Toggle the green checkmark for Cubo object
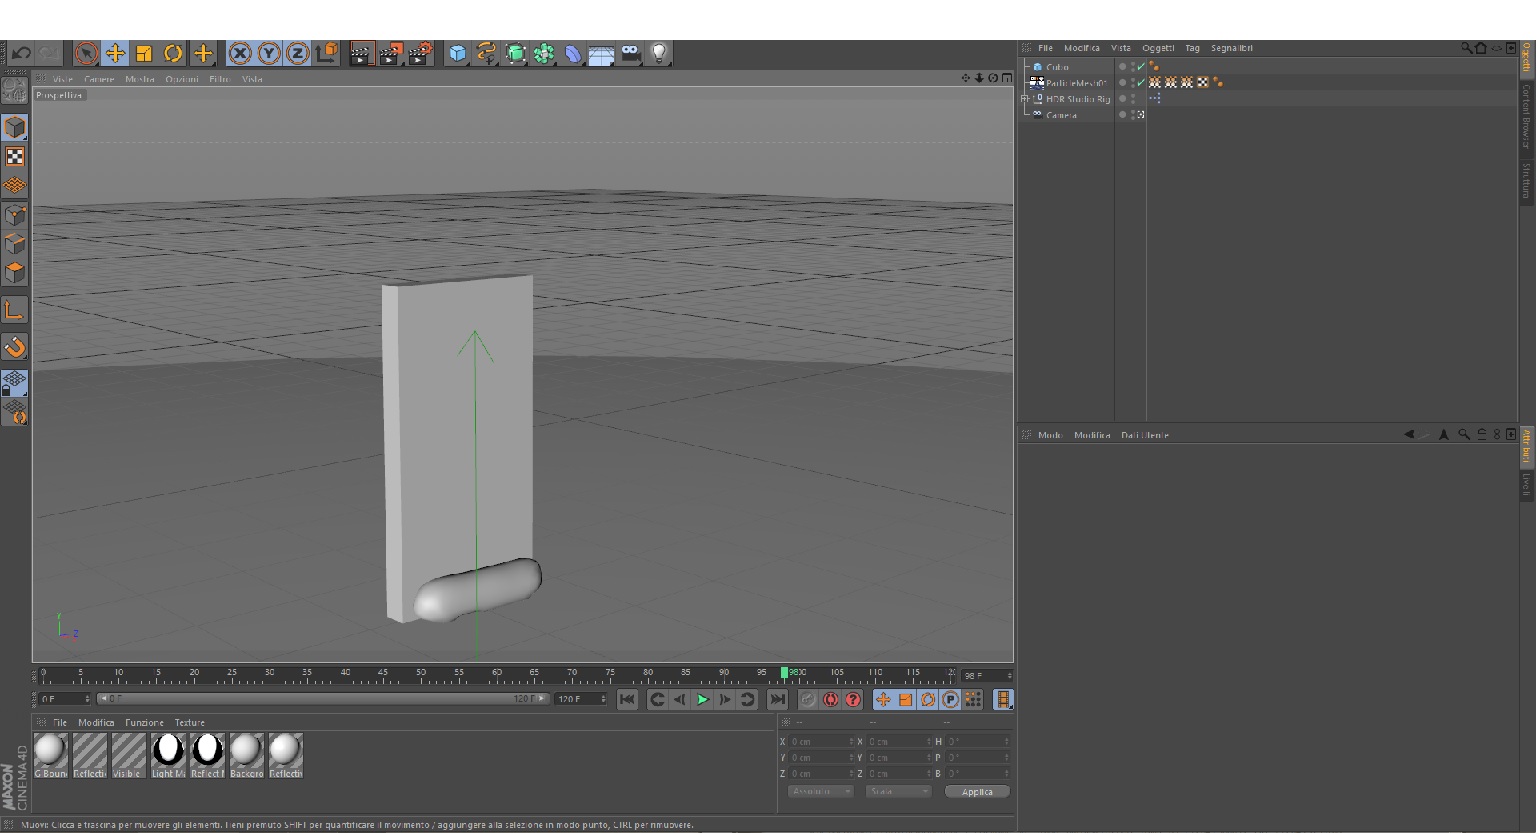1538x833 pixels. point(1141,67)
